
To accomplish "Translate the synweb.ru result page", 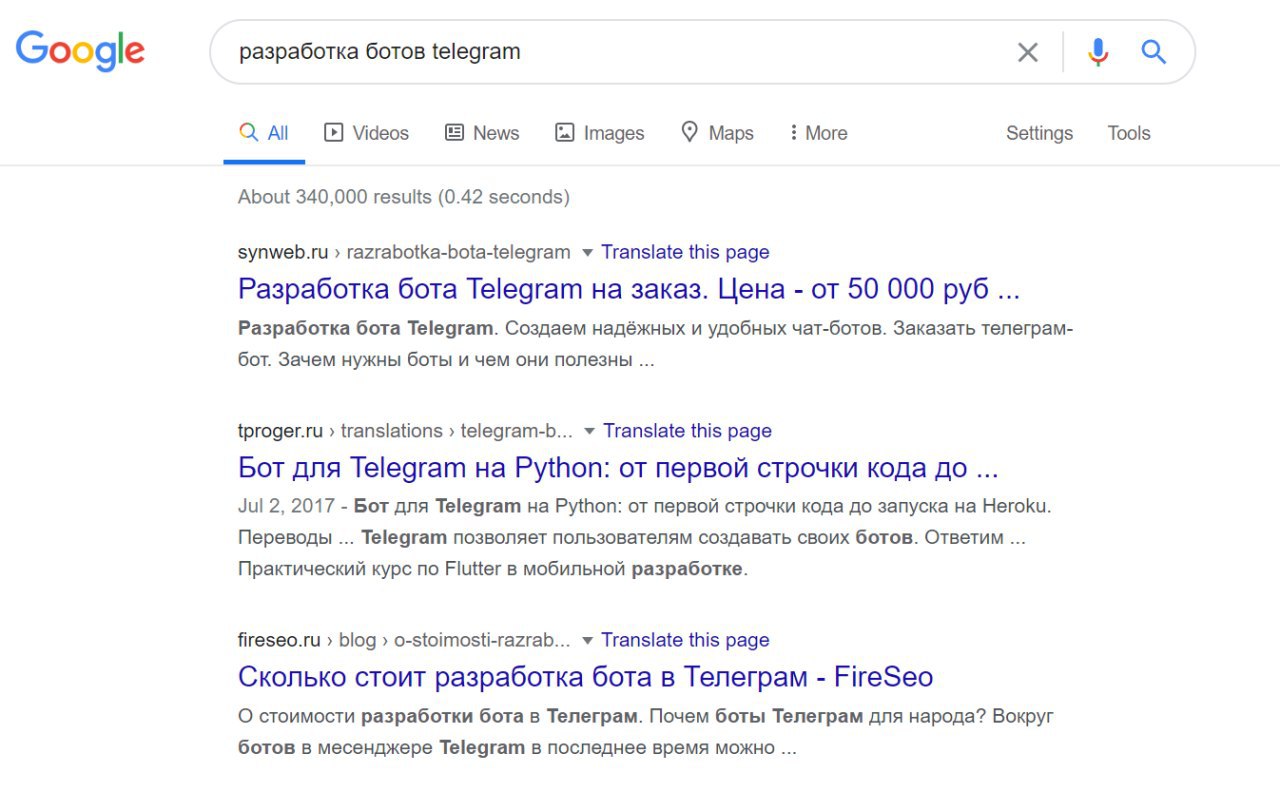I will coord(685,252).
